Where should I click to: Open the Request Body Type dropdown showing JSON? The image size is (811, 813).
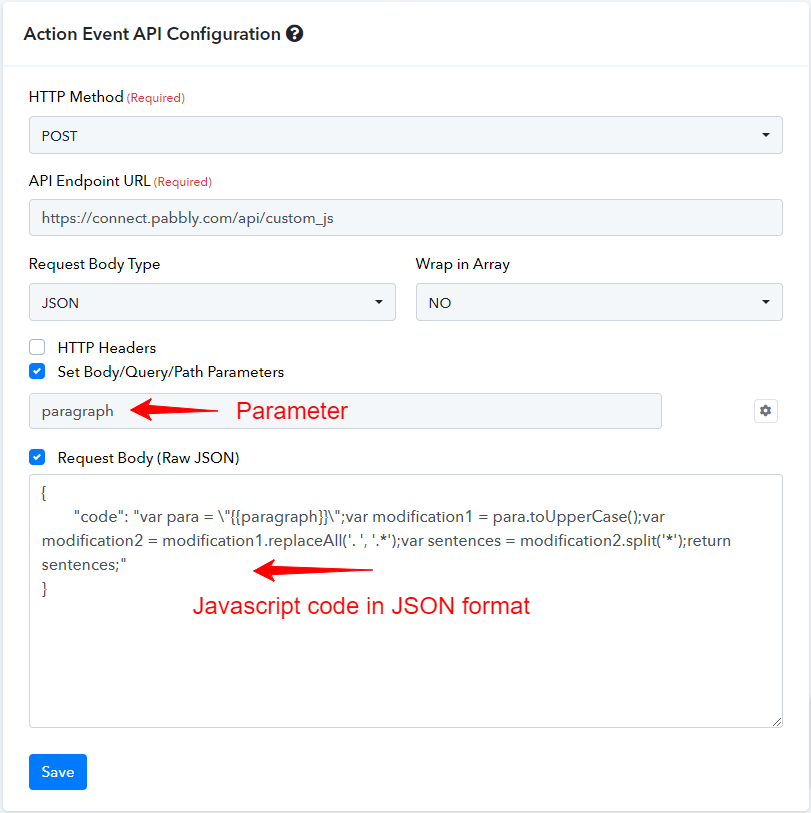pos(212,302)
